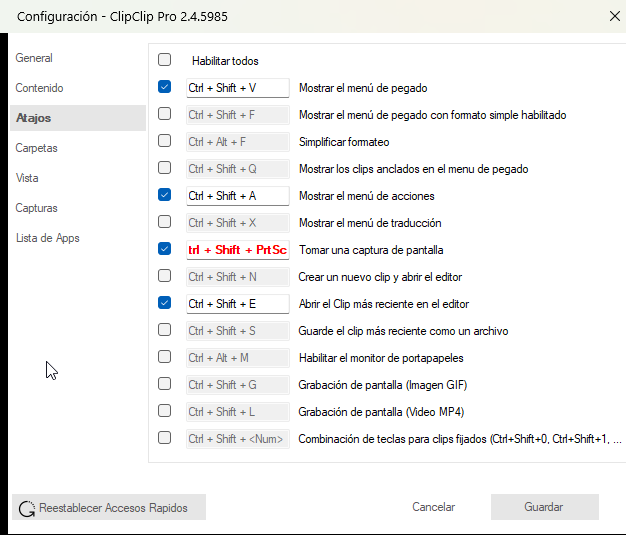The width and height of the screenshot is (626, 535).
Task: Open the General settings tab
Action: click(x=34, y=58)
